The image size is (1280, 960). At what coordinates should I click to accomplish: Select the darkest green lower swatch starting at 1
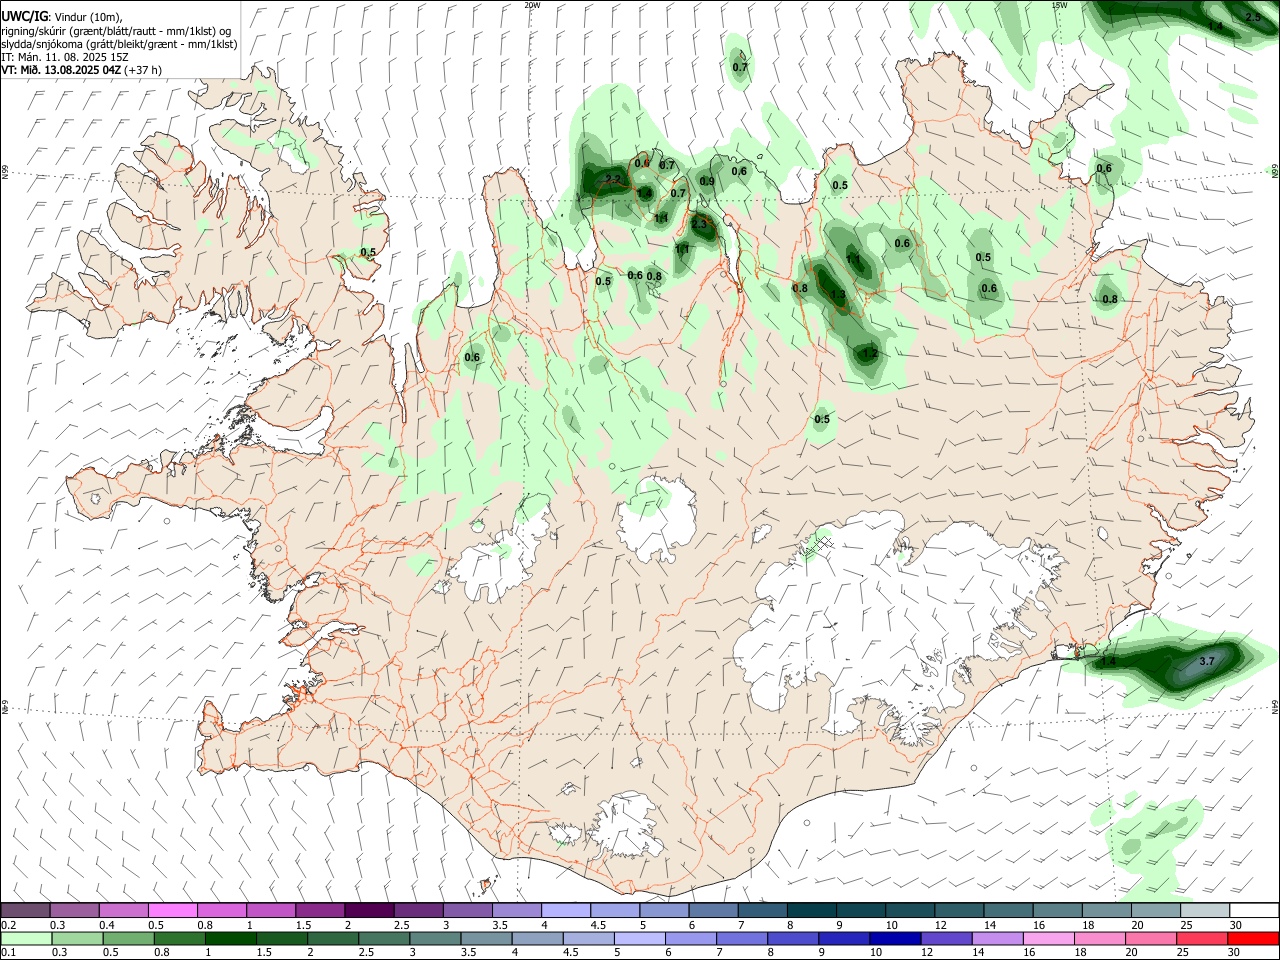(230, 938)
